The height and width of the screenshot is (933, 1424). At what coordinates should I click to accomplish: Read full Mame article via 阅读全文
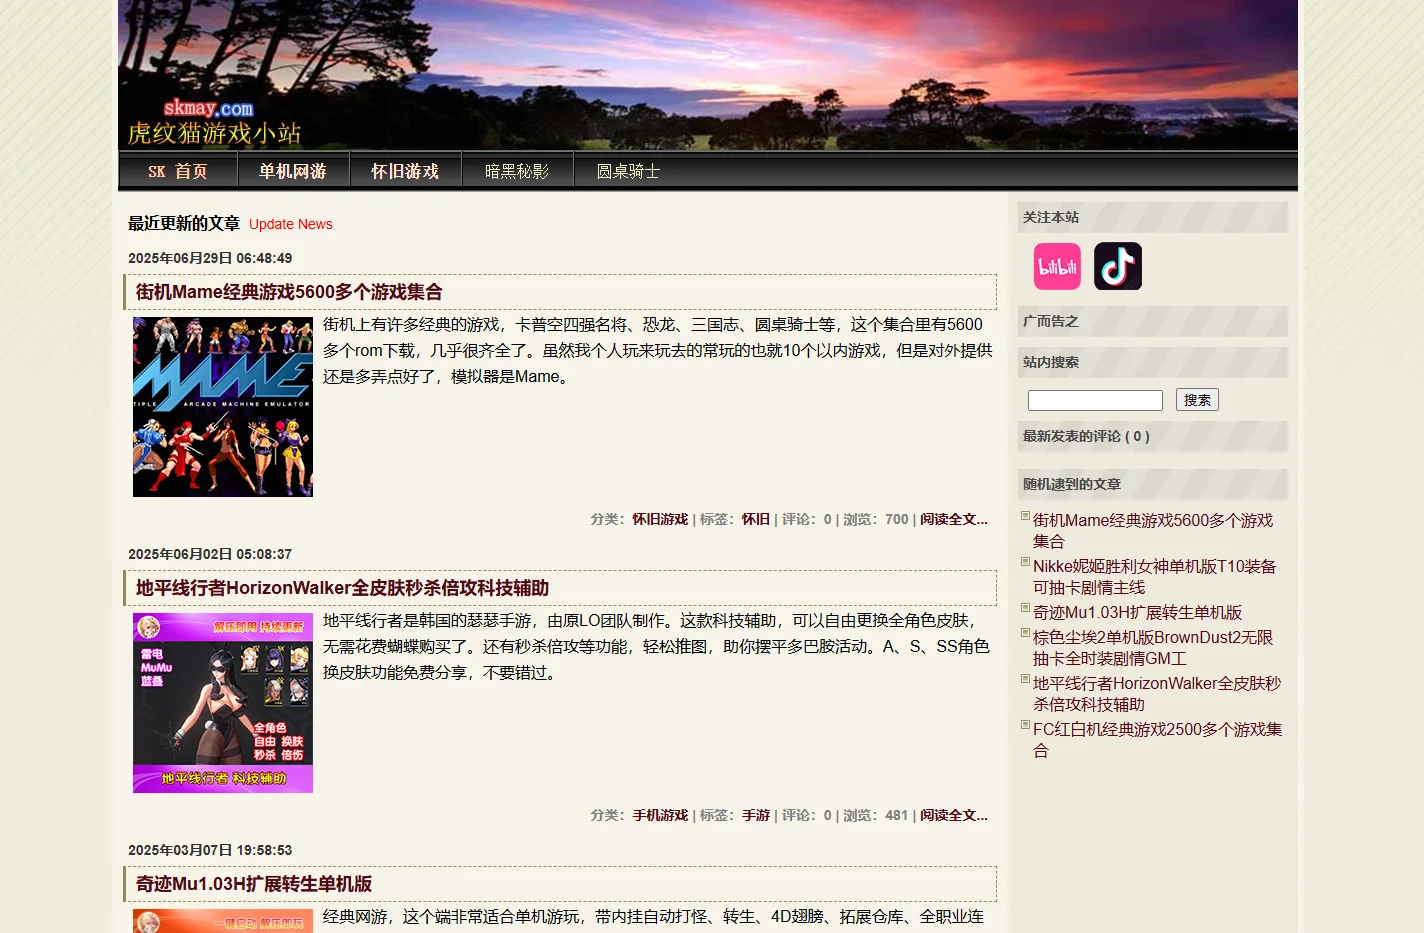[x=954, y=520]
